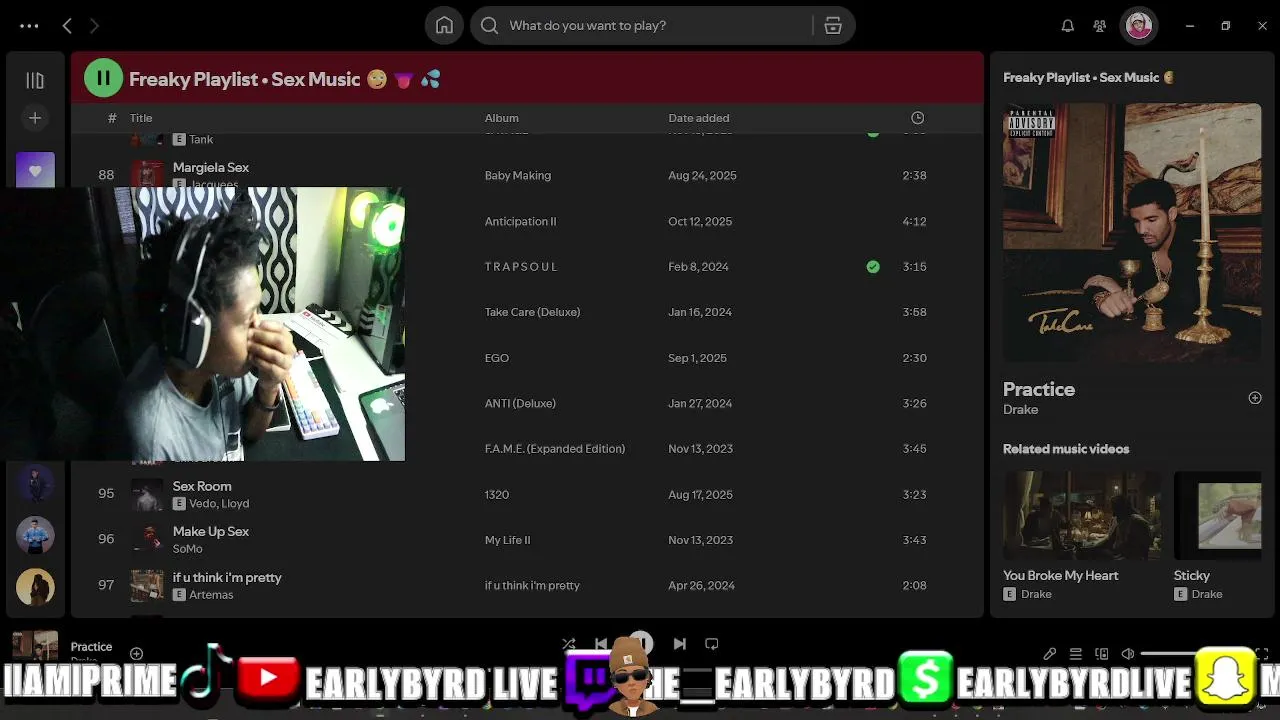The height and width of the screenshot is (720, 1280).
Task: Open Drake artist link under Practice
Action: (1021, 410)
